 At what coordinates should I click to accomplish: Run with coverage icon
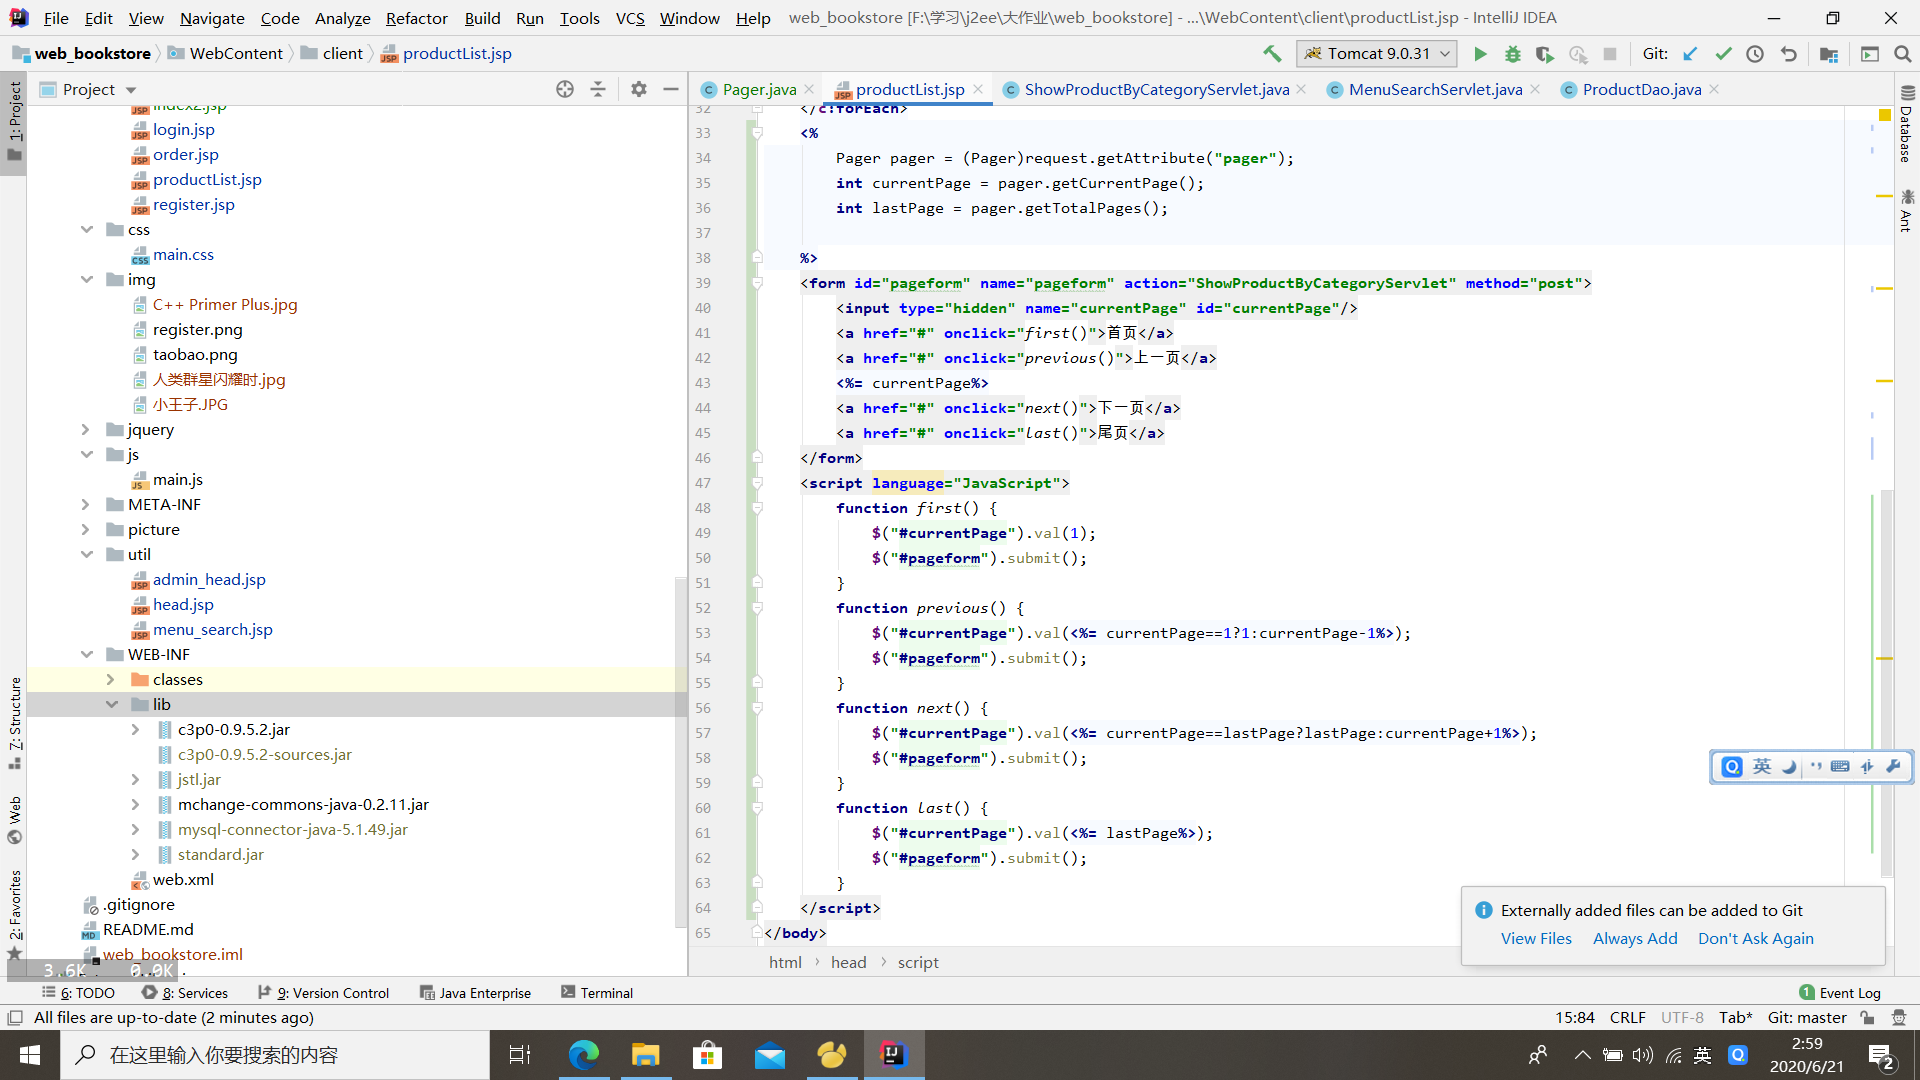coord(1545,54)
